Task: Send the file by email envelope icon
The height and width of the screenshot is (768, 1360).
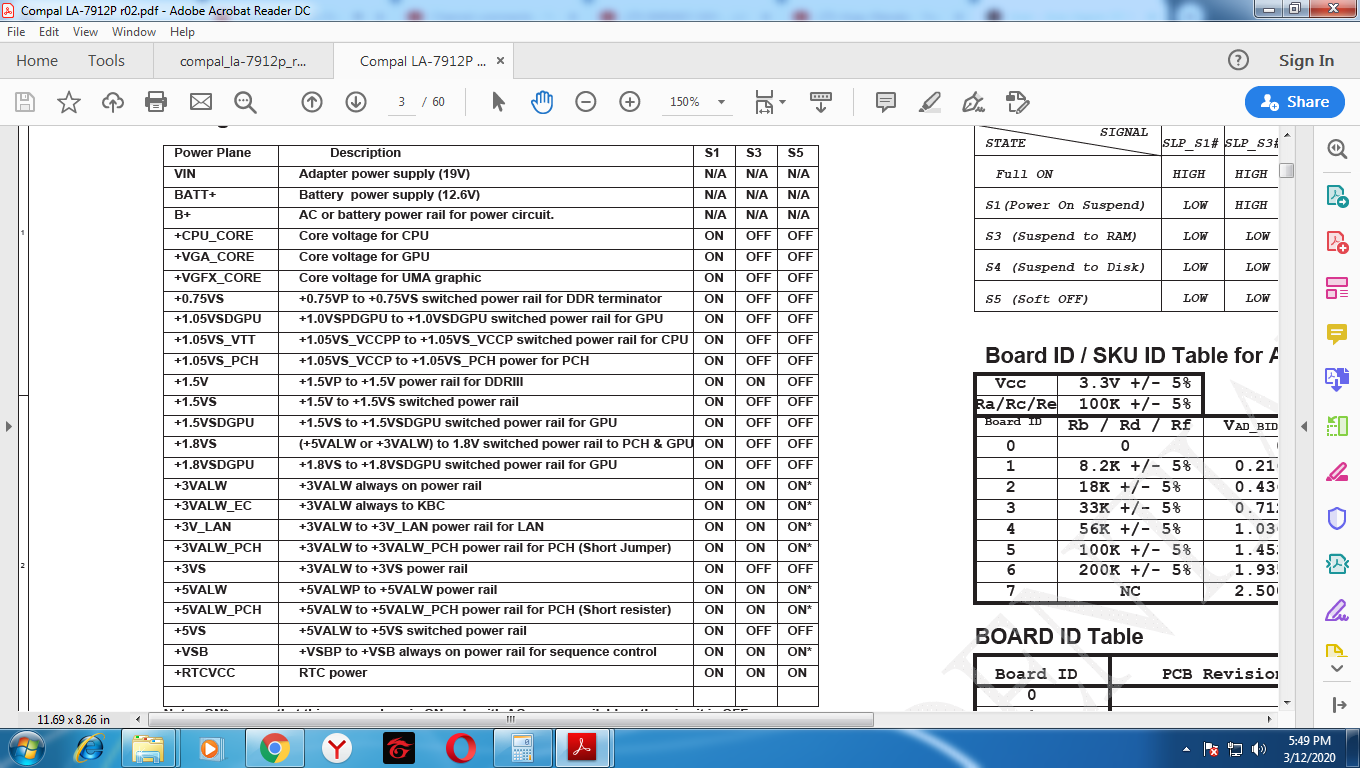Action: [x=201, y=102]
